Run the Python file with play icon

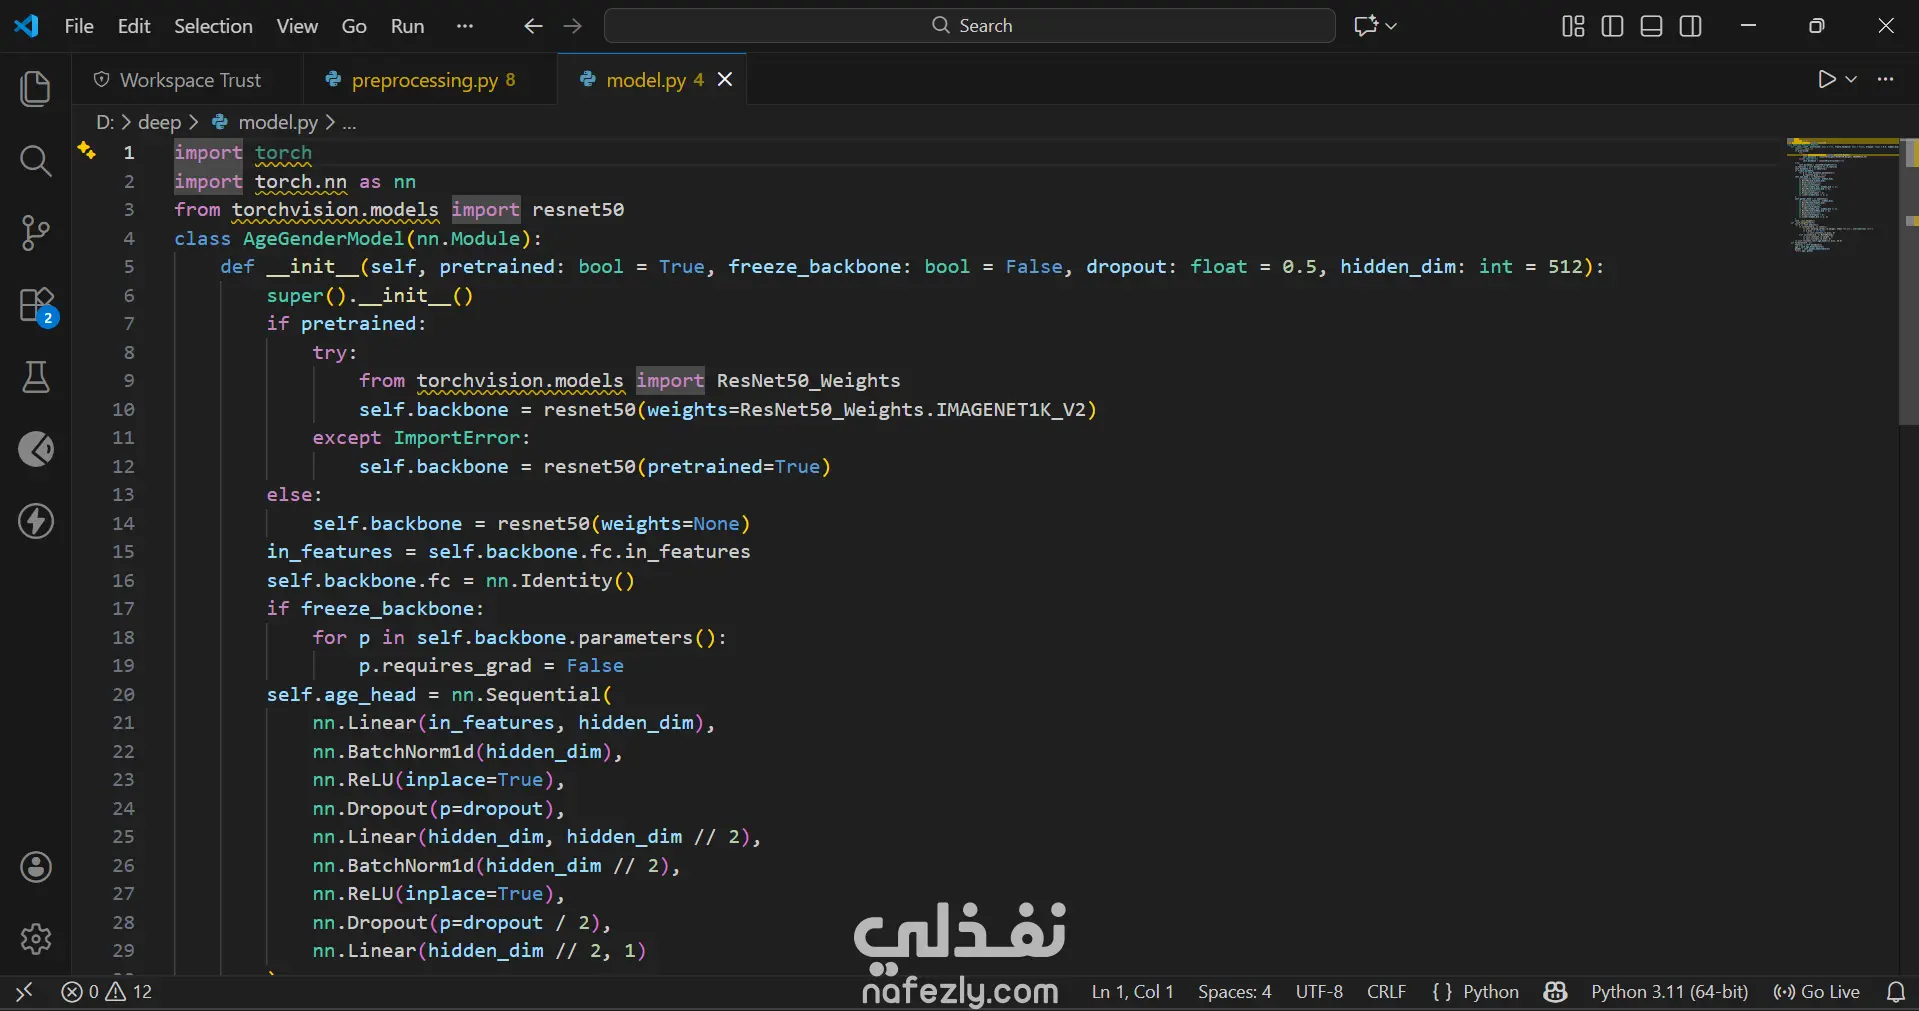coord(1827,79)
